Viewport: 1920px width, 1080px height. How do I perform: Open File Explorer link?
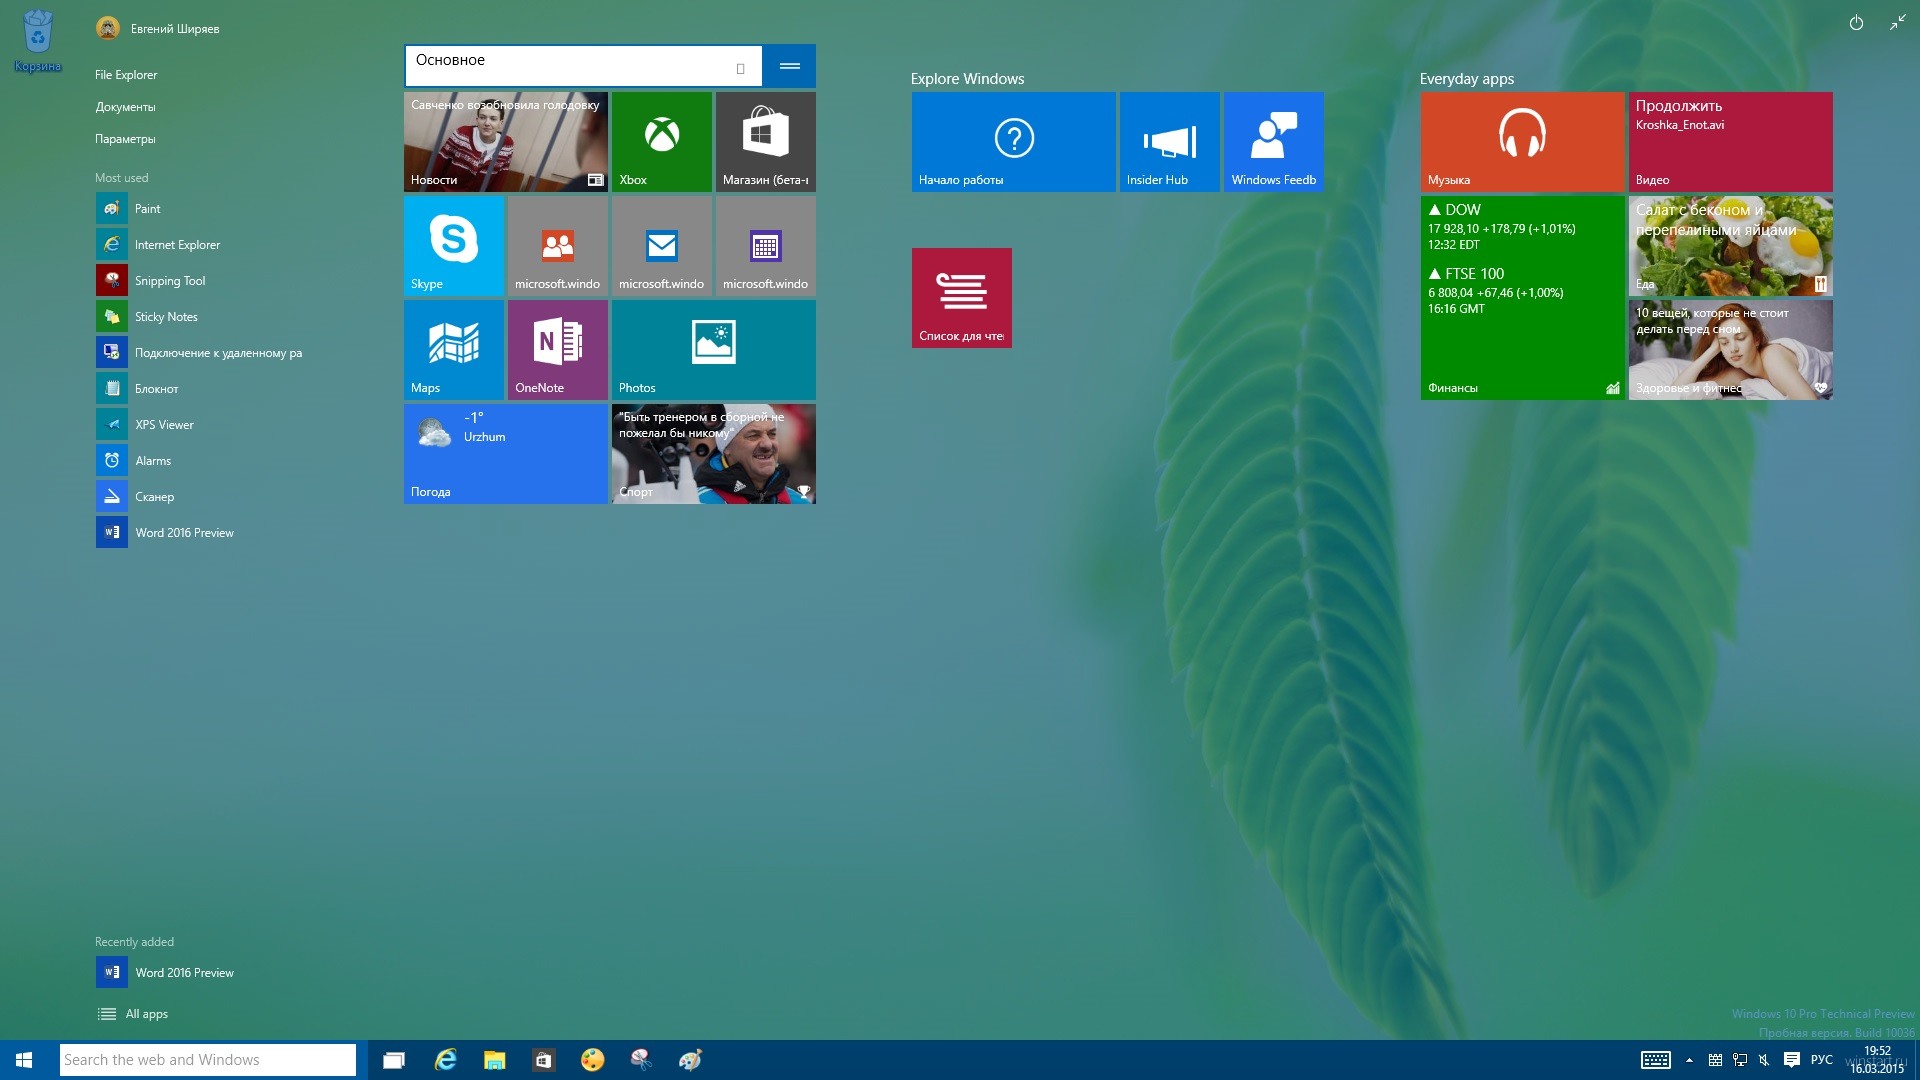click(126, 75)
